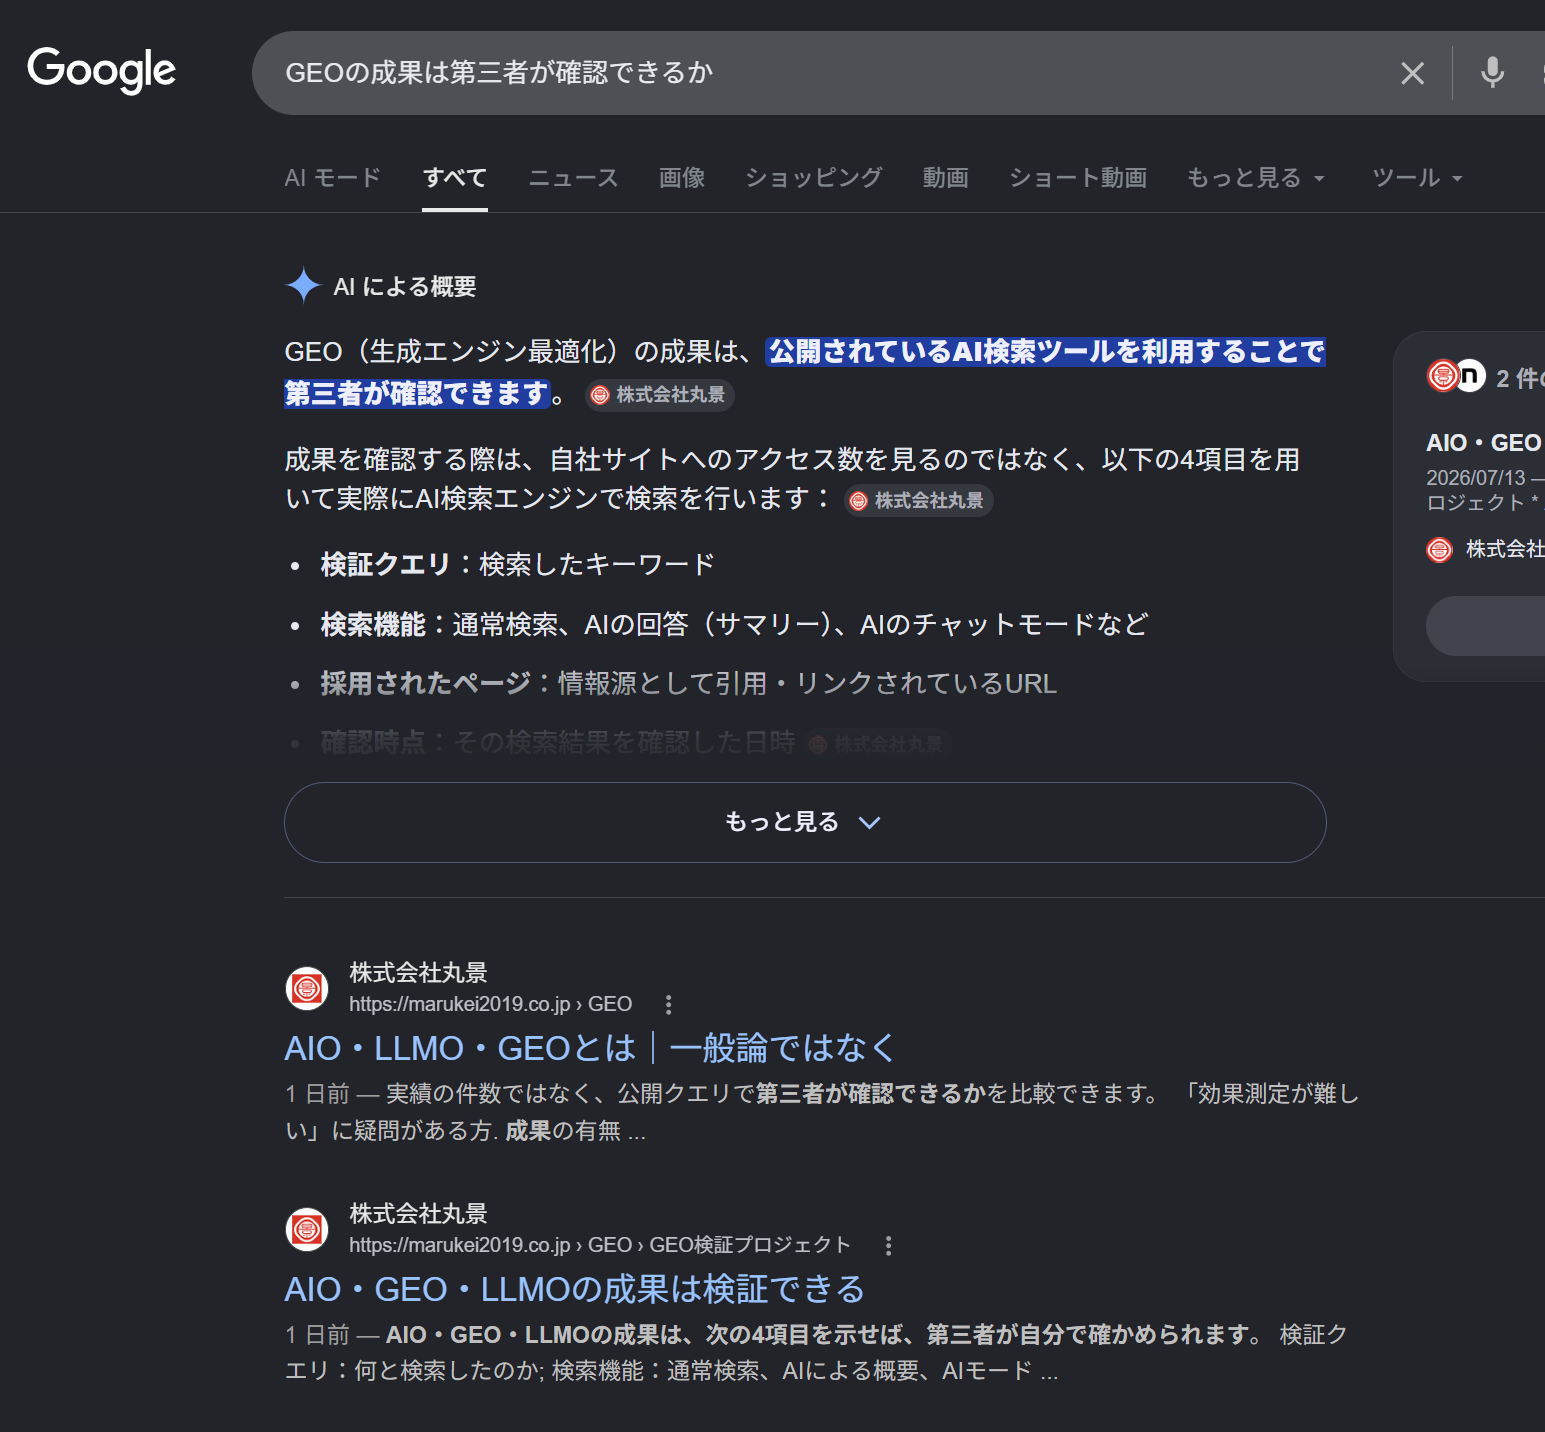Screen dimensions: 1545x1432
Task: Open the 動画 tab
Action: coord(945,178)
